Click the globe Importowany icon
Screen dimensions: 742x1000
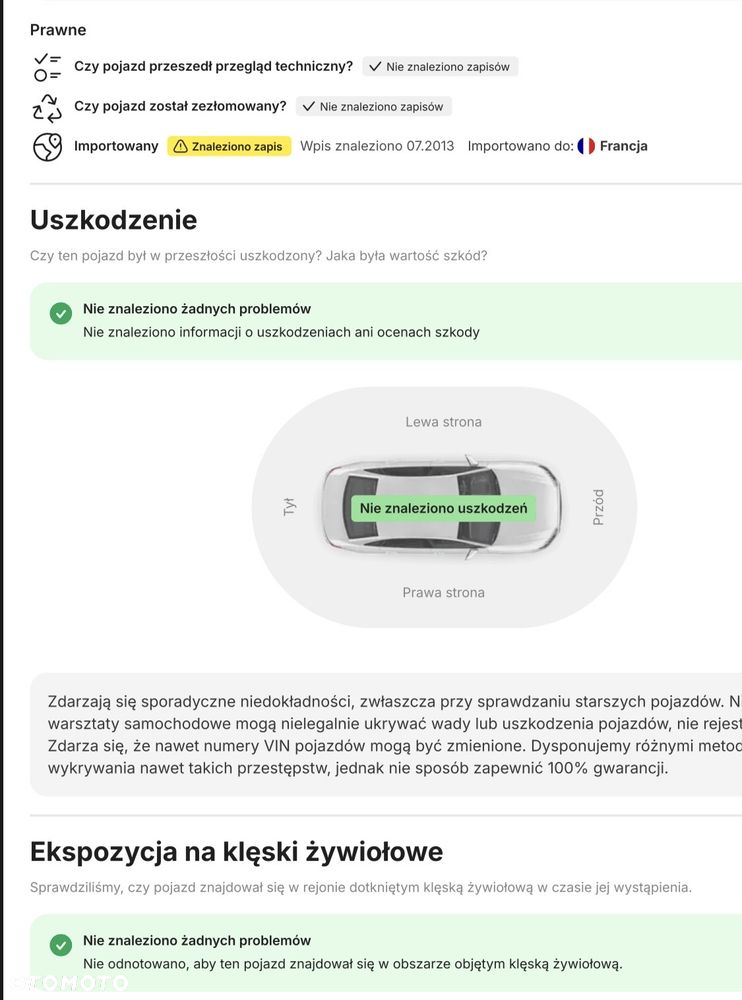click(x=47, y=147)
